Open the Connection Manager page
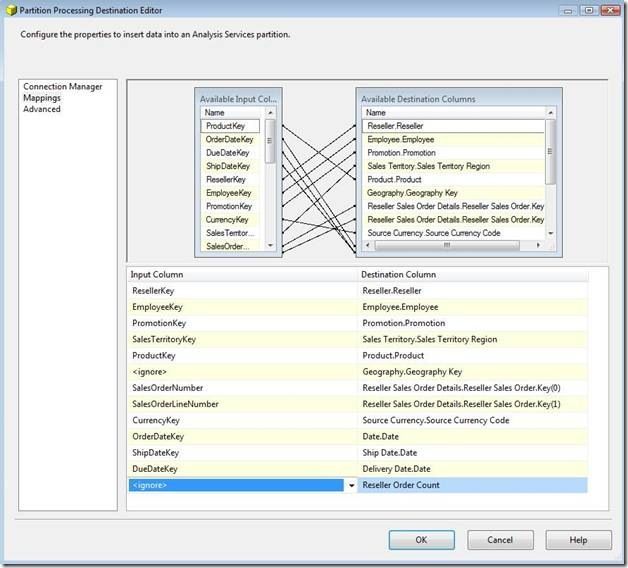 click(62, 87)
